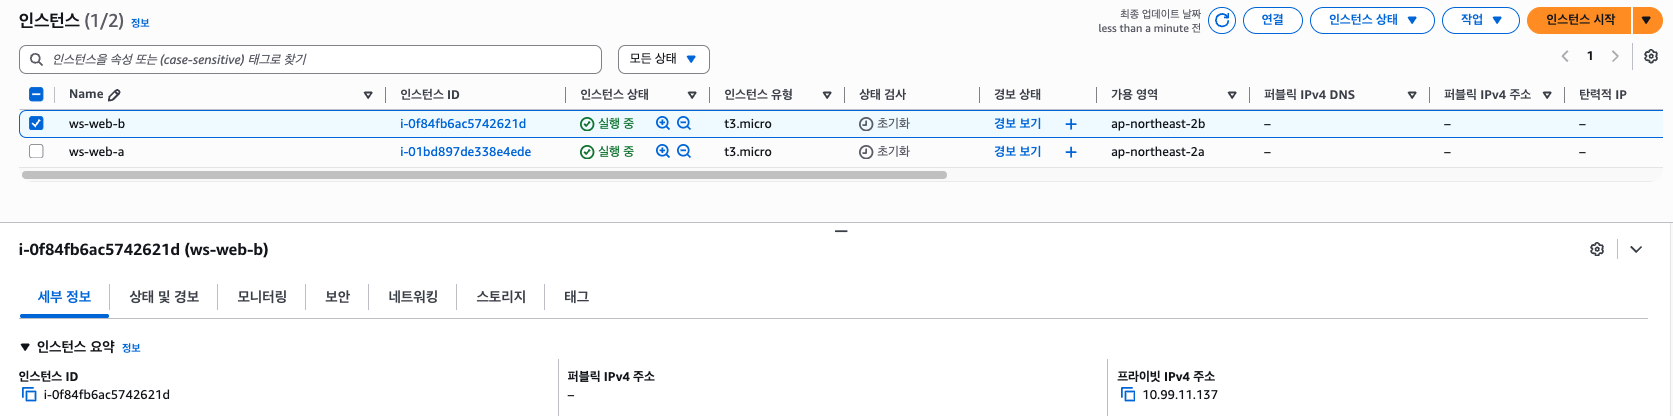Uncheck the ws-web-b row checkbox

36,123
